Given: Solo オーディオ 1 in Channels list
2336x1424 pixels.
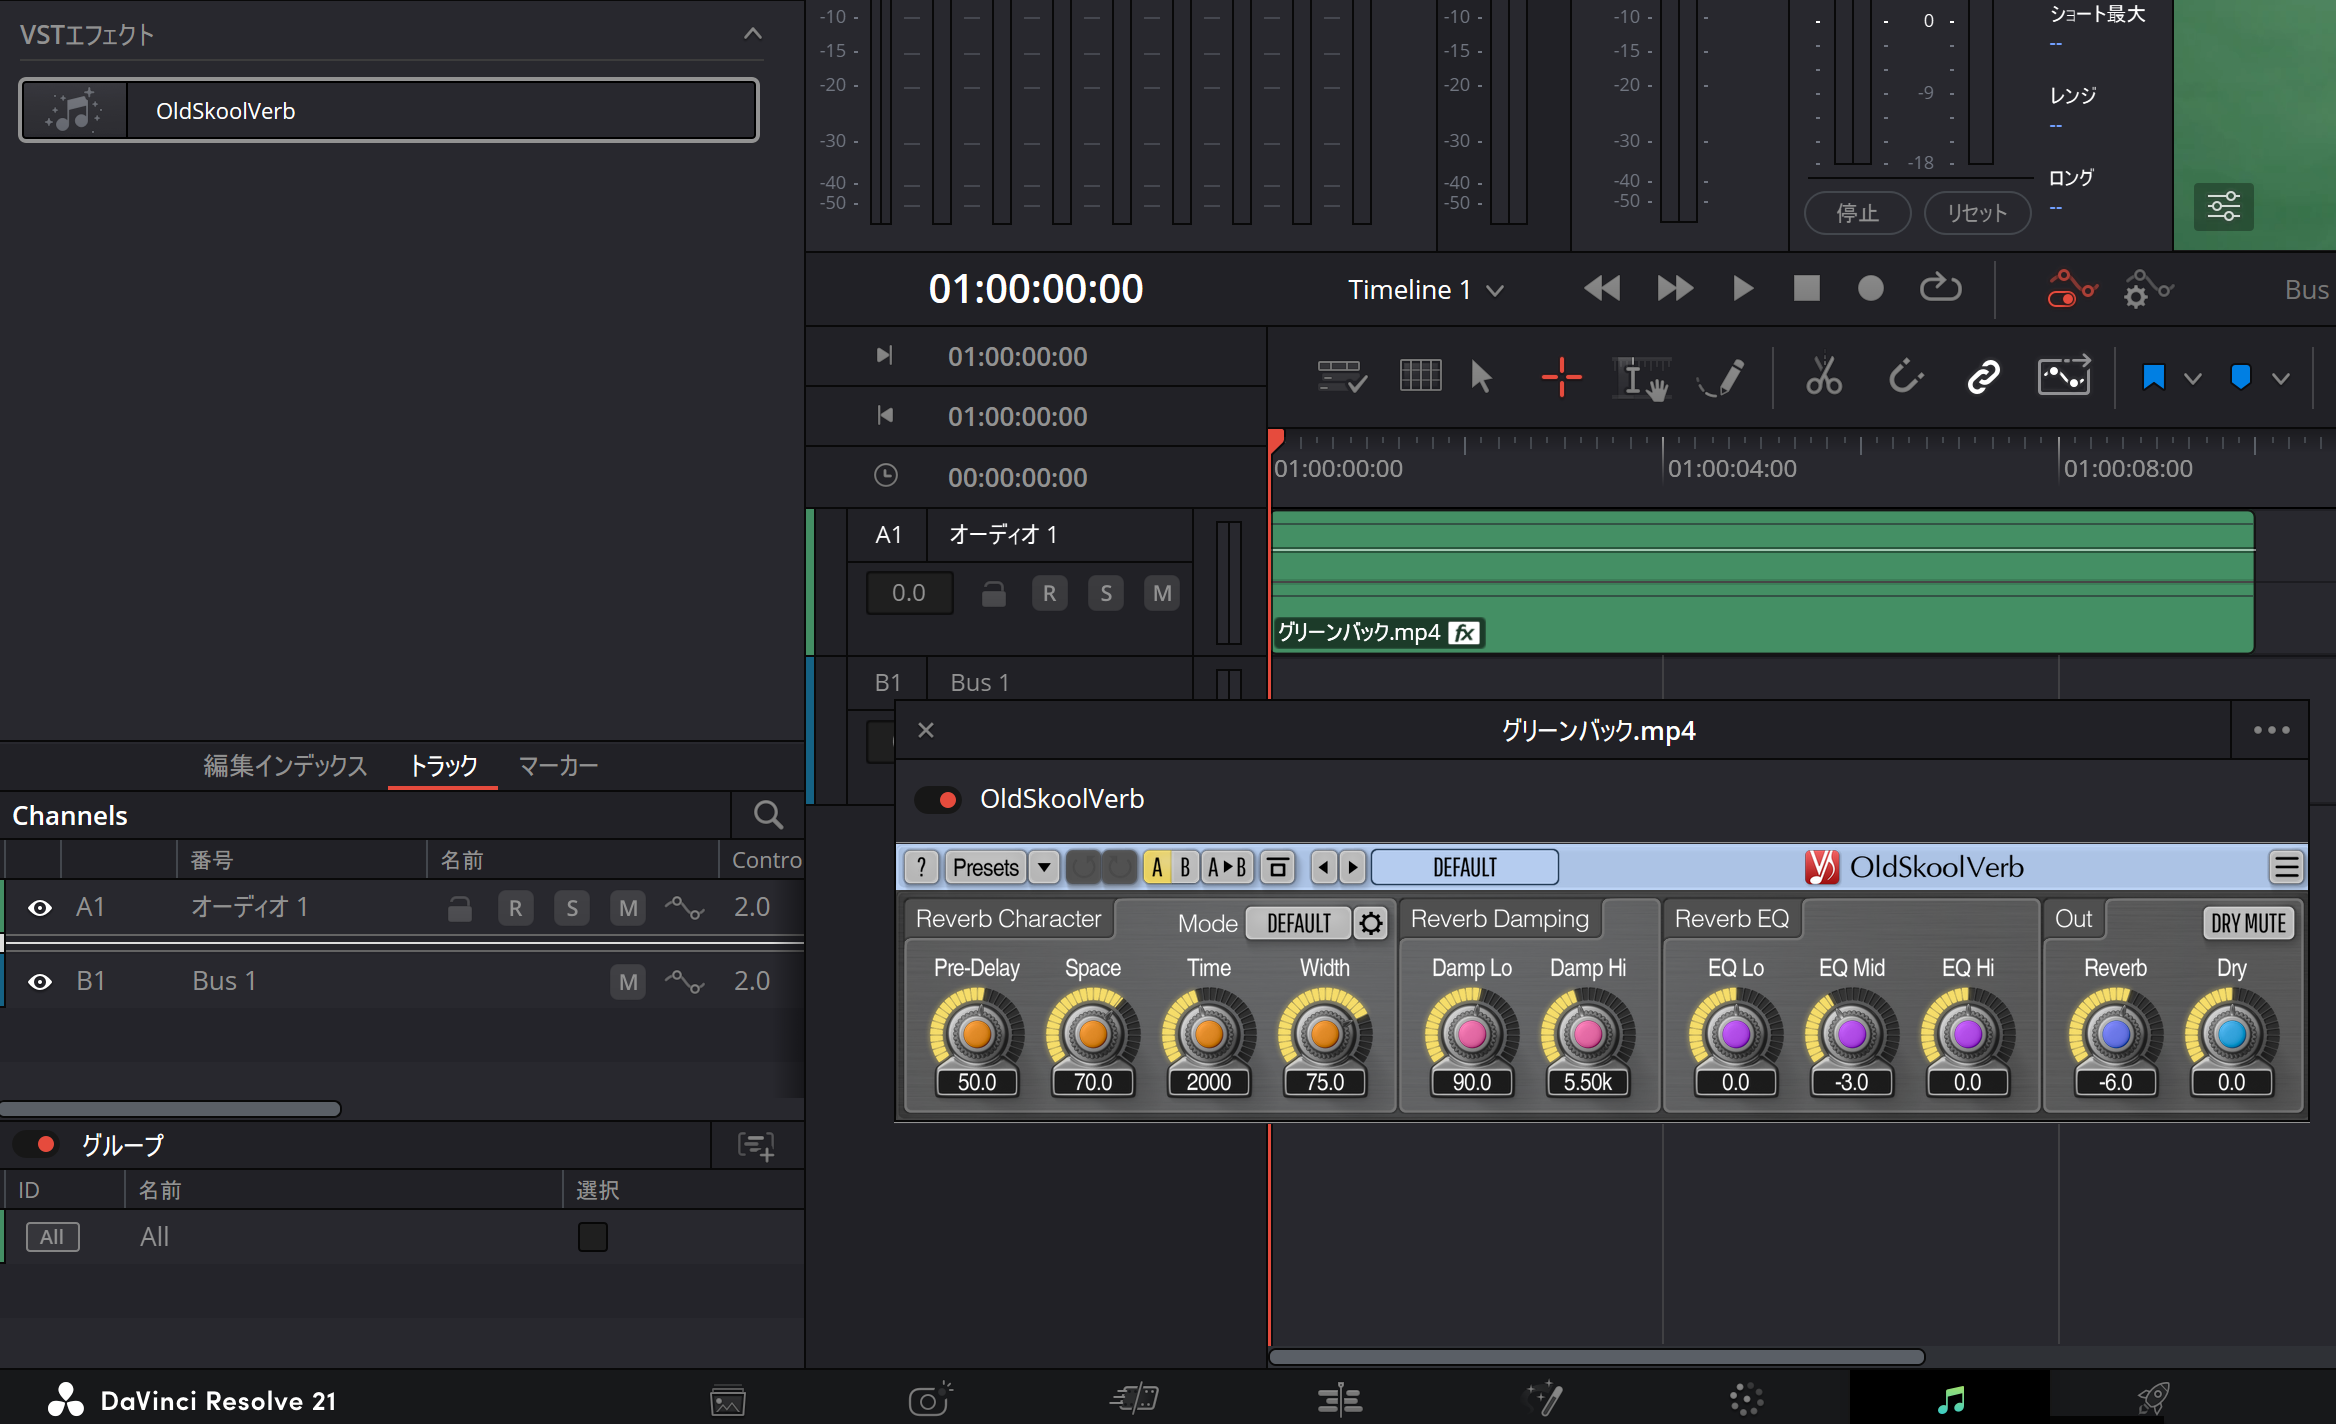Looking at the screenshot, I should [572, 908].
